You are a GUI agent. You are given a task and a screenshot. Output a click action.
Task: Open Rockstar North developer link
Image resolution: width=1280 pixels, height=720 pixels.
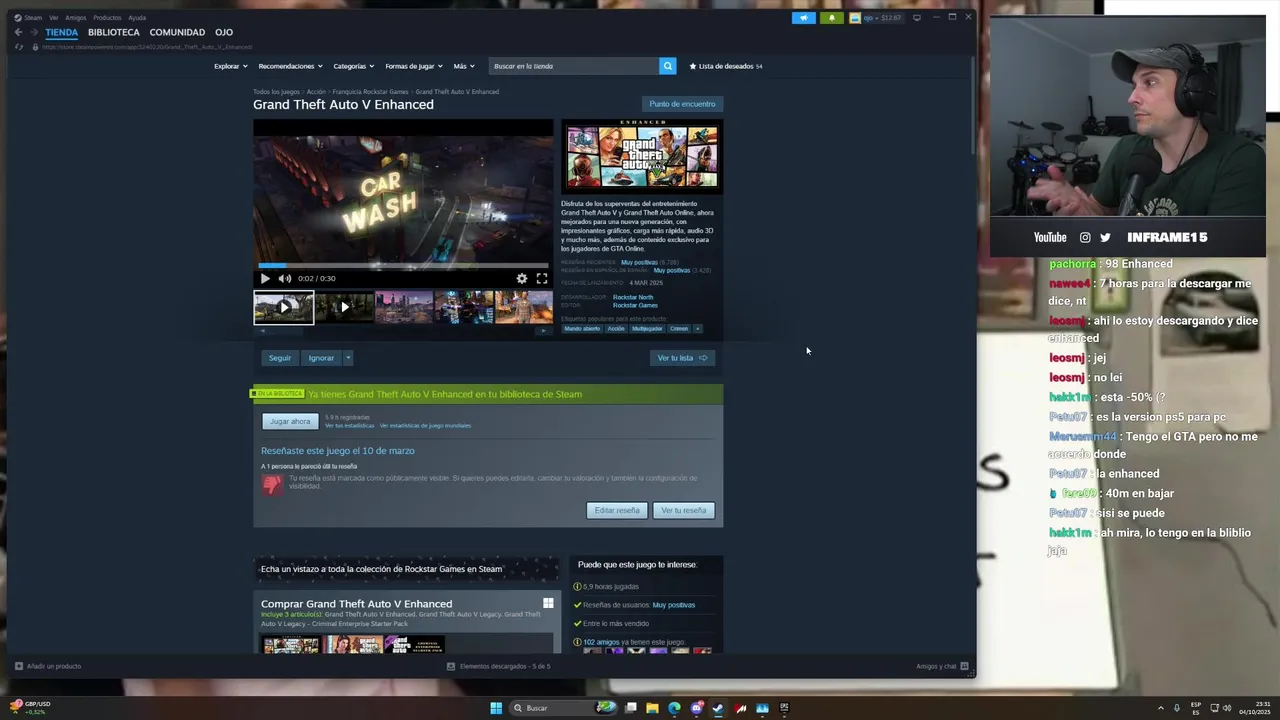coord(633,297)
